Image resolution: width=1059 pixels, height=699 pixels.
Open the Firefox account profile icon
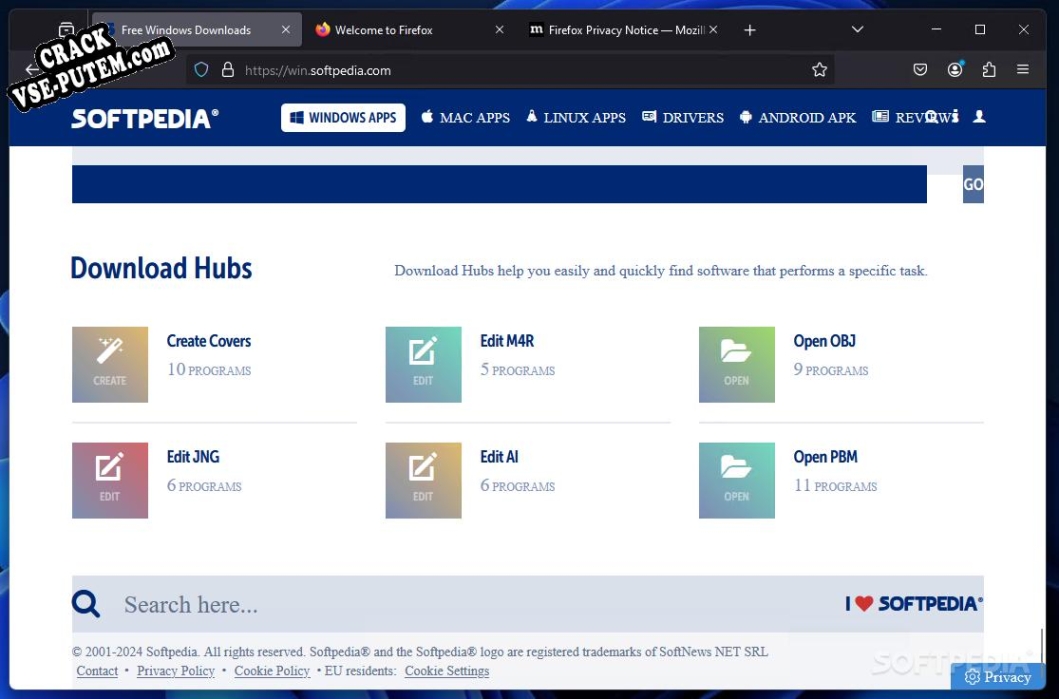click(x=955, y=70)
